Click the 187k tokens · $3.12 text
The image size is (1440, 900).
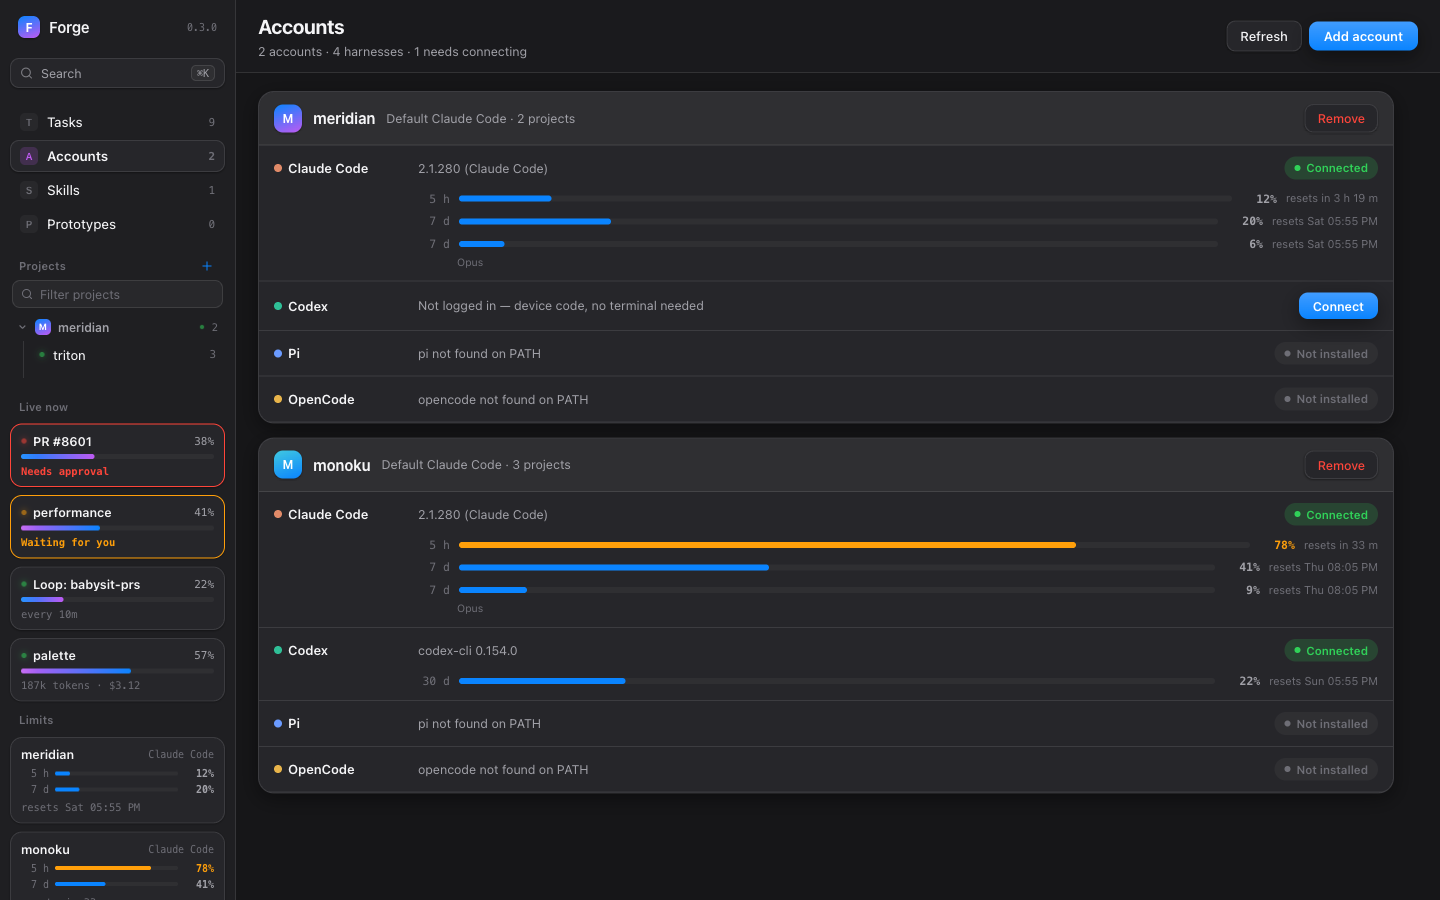(x=81, y=686)
